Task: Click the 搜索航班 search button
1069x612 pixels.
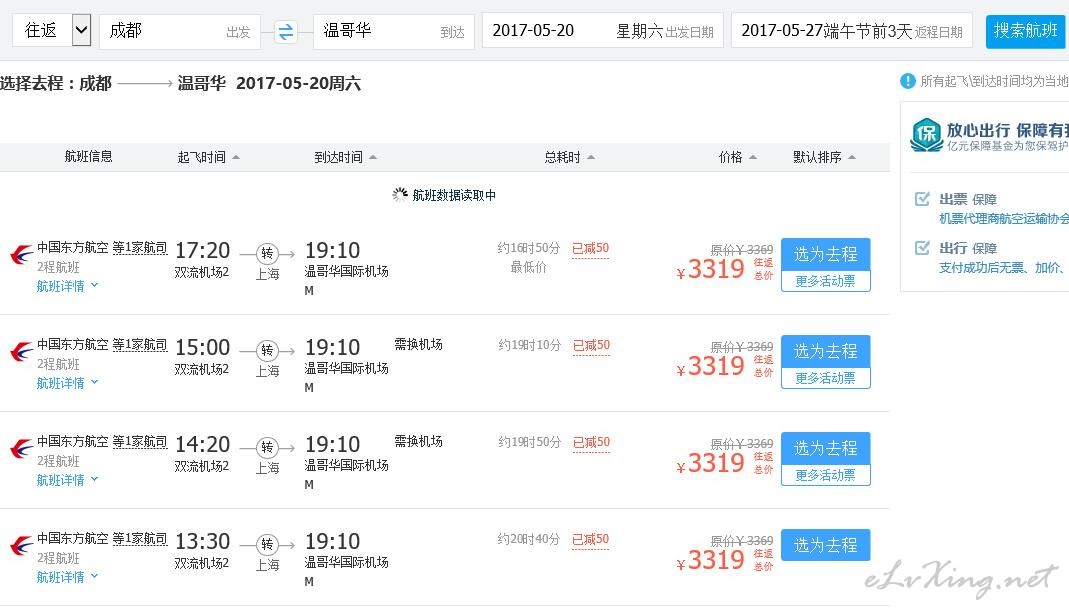Action: pyautogui.click(x=1025, y=31)
